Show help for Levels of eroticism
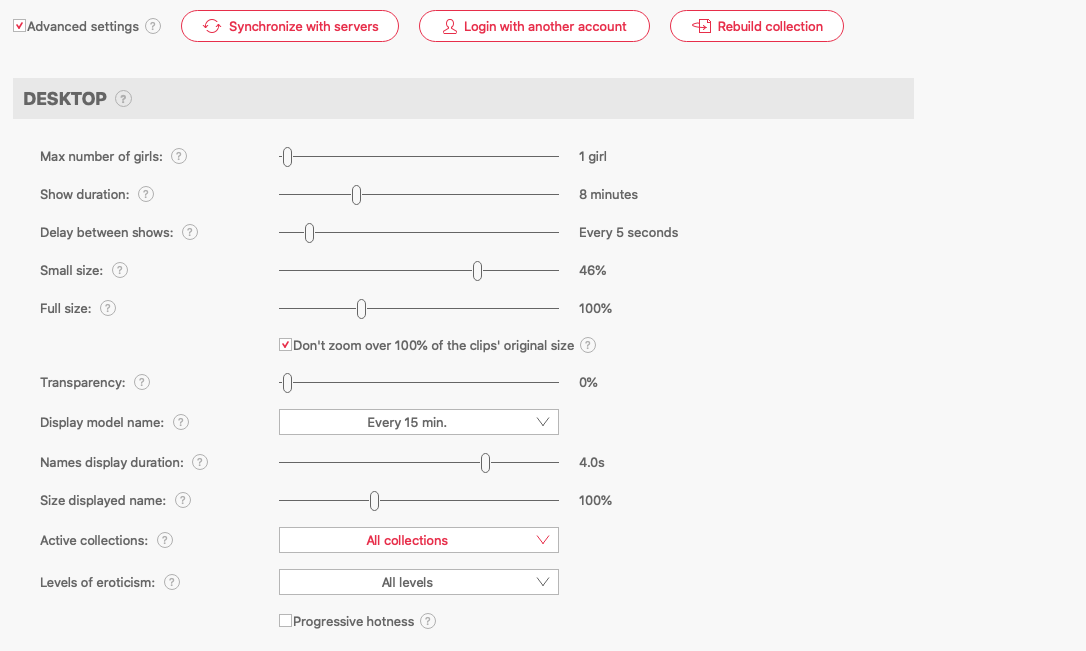 (x=172, y=583)
